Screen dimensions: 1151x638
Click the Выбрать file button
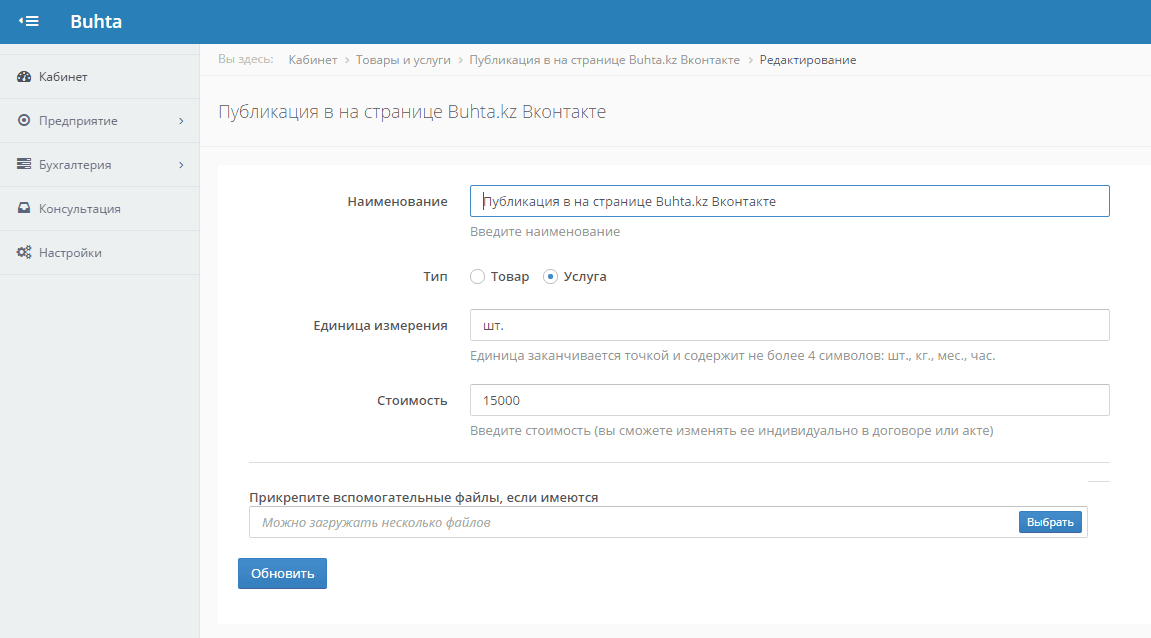pos(1050,522)
